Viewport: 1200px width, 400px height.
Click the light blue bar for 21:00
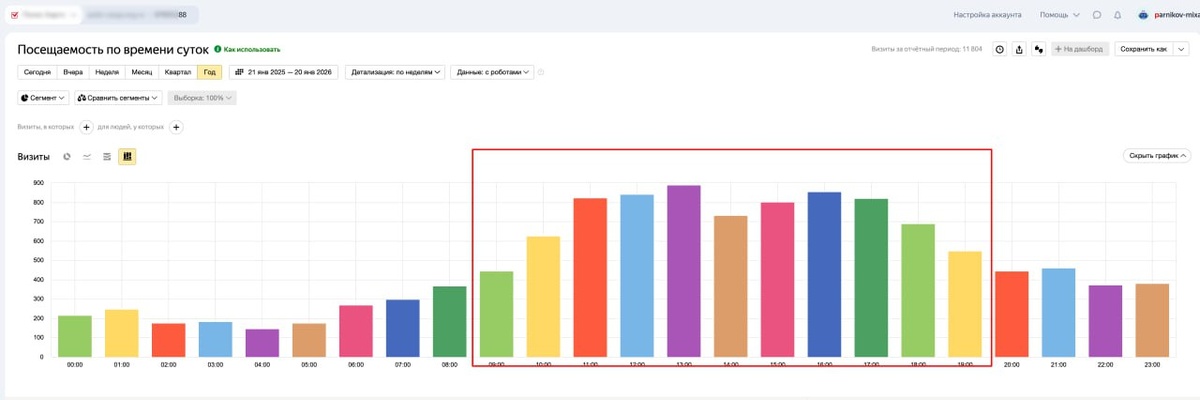pos(1059,313)
